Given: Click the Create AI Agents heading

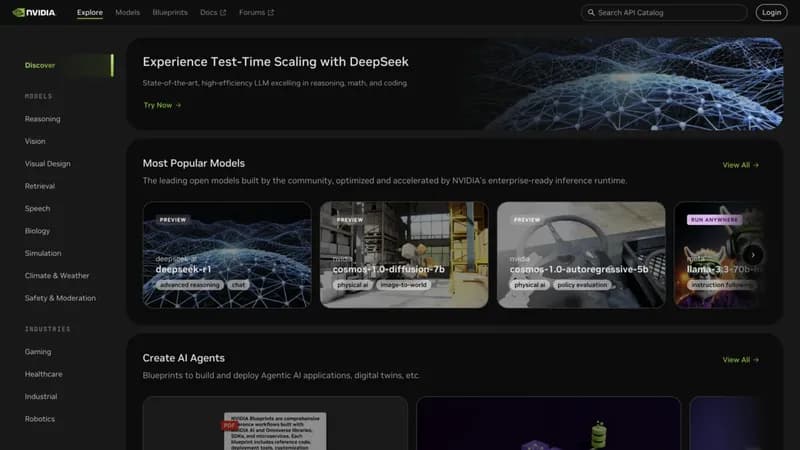Looking at the screenshot, I should coord(184,358).
